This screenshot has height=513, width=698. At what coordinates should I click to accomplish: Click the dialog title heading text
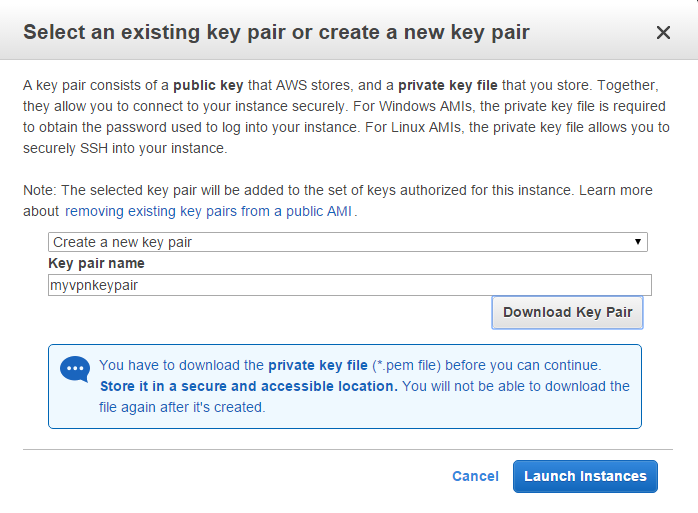(276, 33)
